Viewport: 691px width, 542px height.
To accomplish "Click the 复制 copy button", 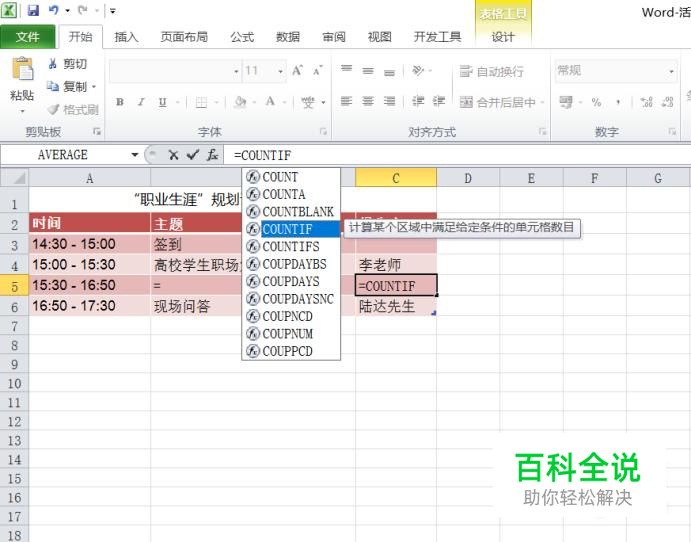I will [x=67, y=87].
